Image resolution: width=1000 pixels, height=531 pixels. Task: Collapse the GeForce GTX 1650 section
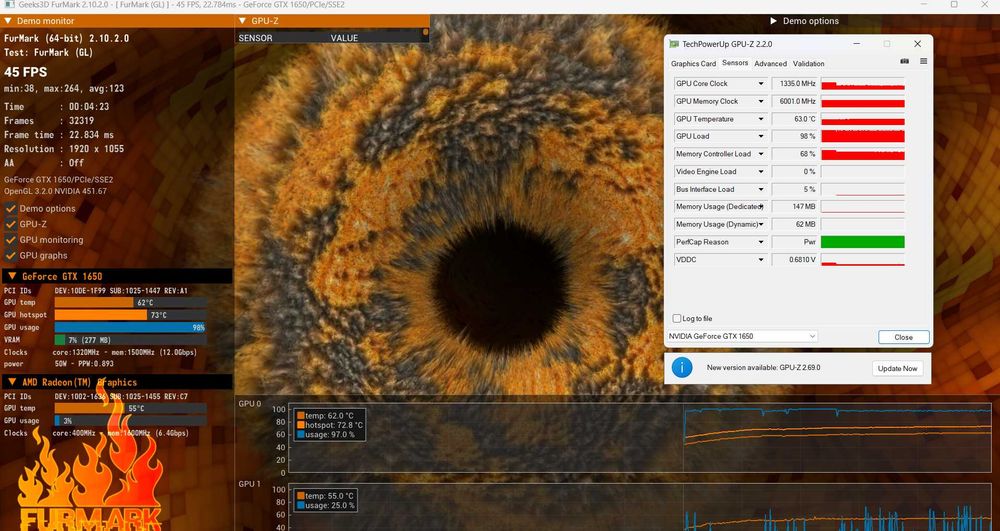[11, 276]
